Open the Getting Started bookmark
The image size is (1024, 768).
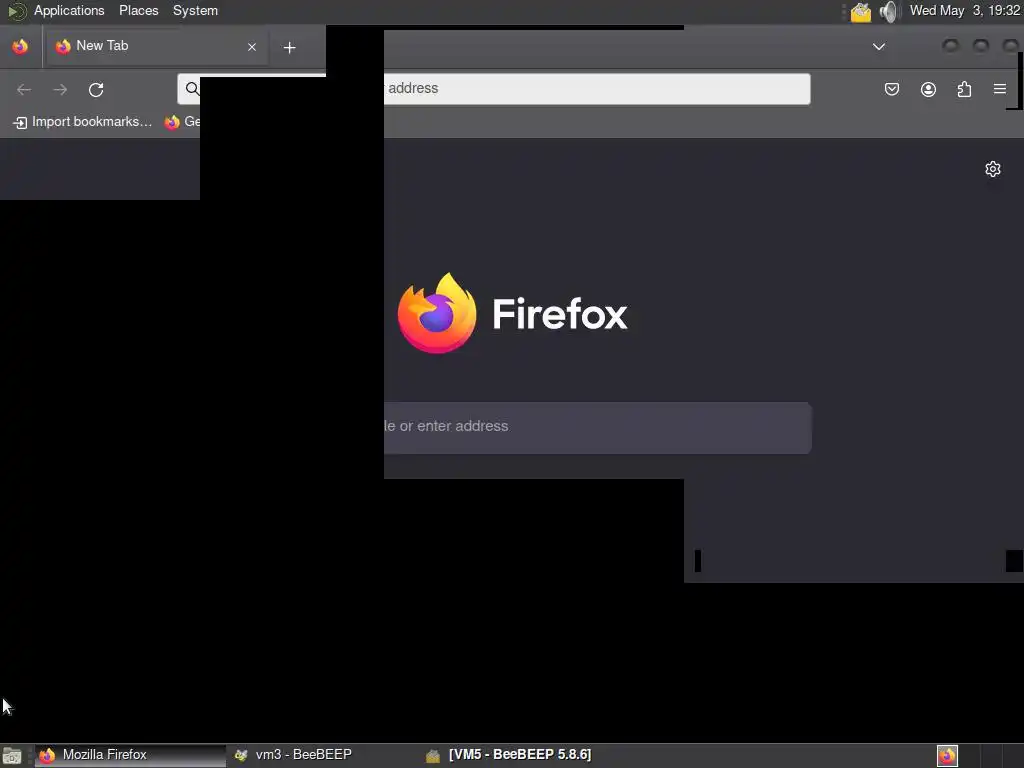pos(182,122)
